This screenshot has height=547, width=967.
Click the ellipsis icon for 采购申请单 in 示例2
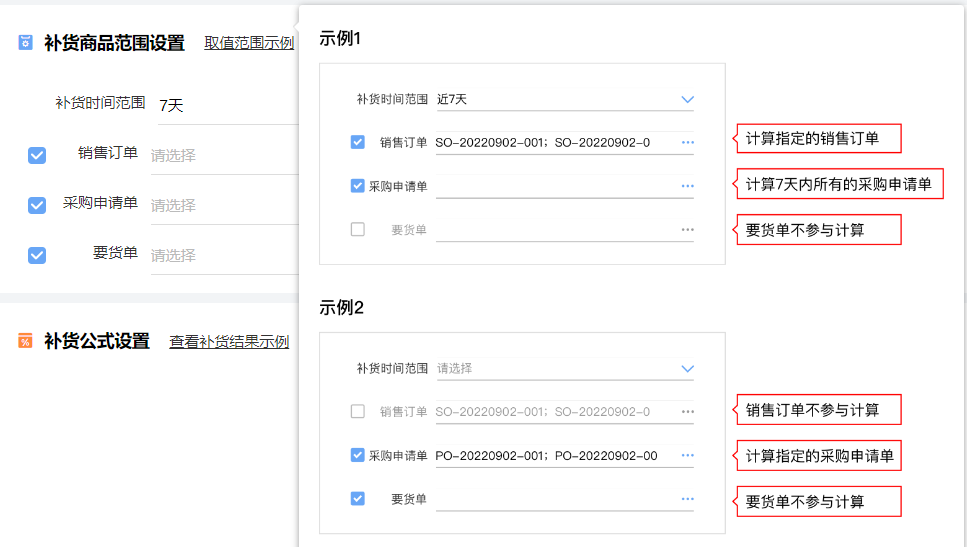687,456
